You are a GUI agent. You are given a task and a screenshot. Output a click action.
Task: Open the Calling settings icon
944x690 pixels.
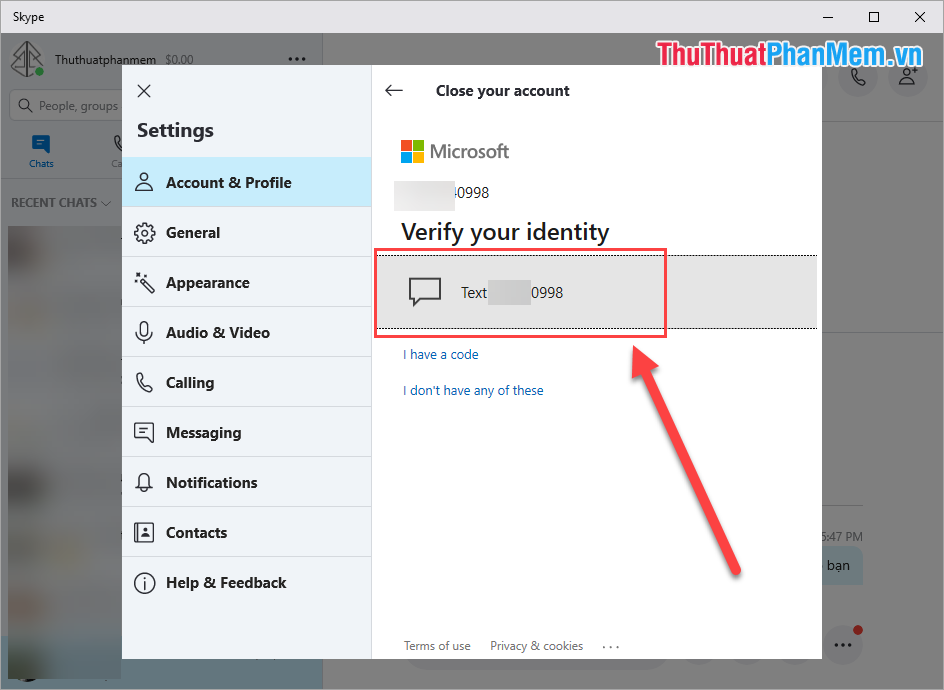coord(143,382)
